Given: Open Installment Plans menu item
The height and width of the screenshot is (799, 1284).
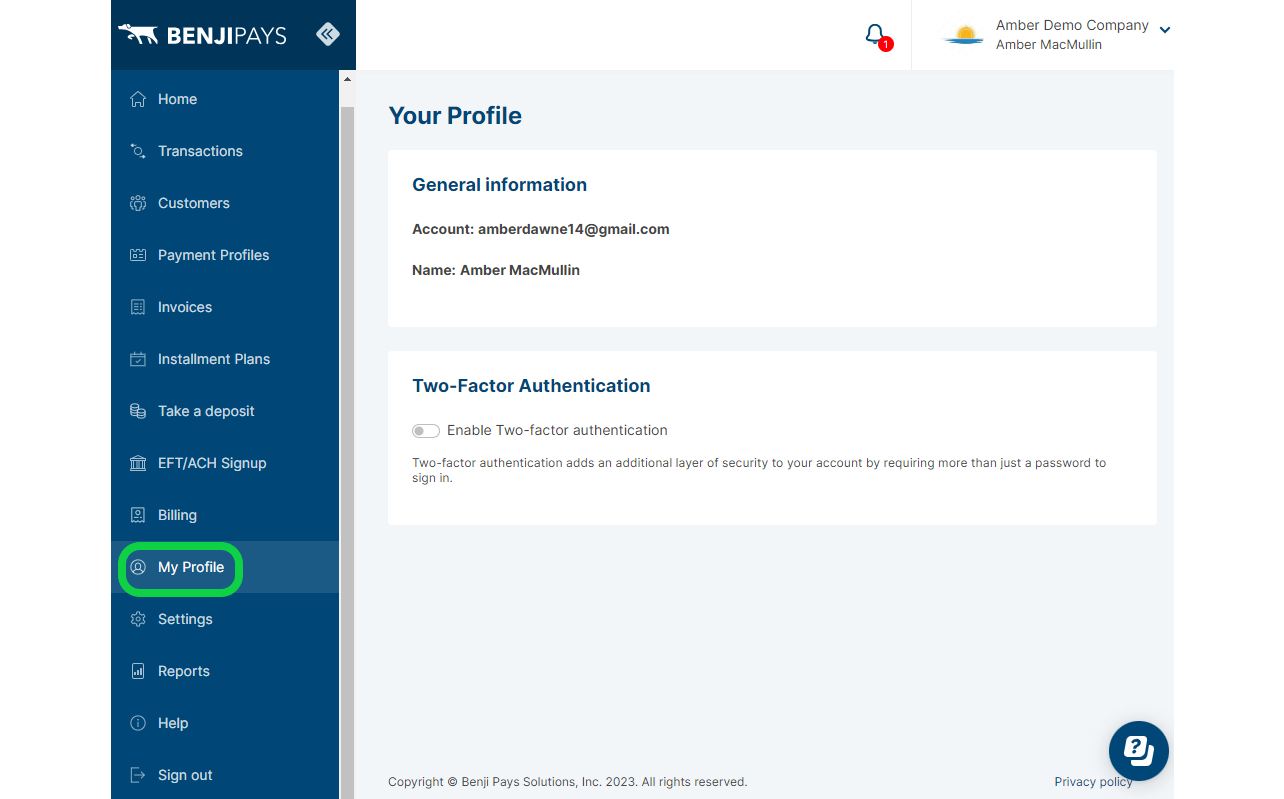Looking at the screenshot, I should pos(225,359).
